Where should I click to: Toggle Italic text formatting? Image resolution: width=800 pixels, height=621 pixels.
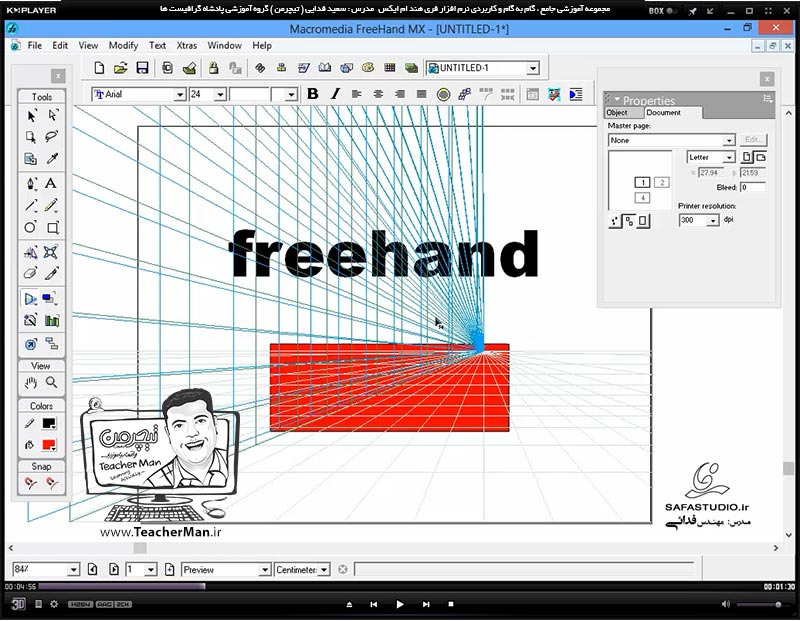click(x=335, y=94)
